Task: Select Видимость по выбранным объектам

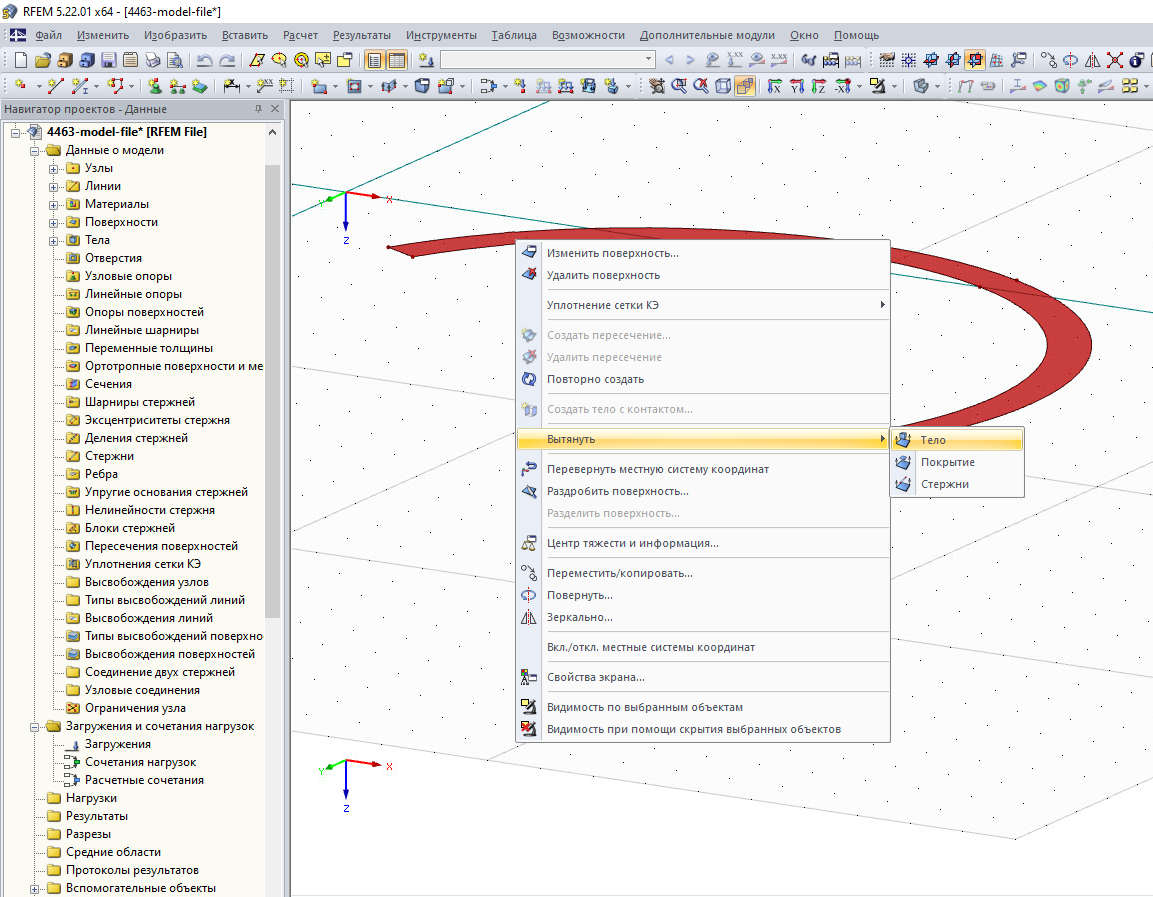Action: click(703, 707)
